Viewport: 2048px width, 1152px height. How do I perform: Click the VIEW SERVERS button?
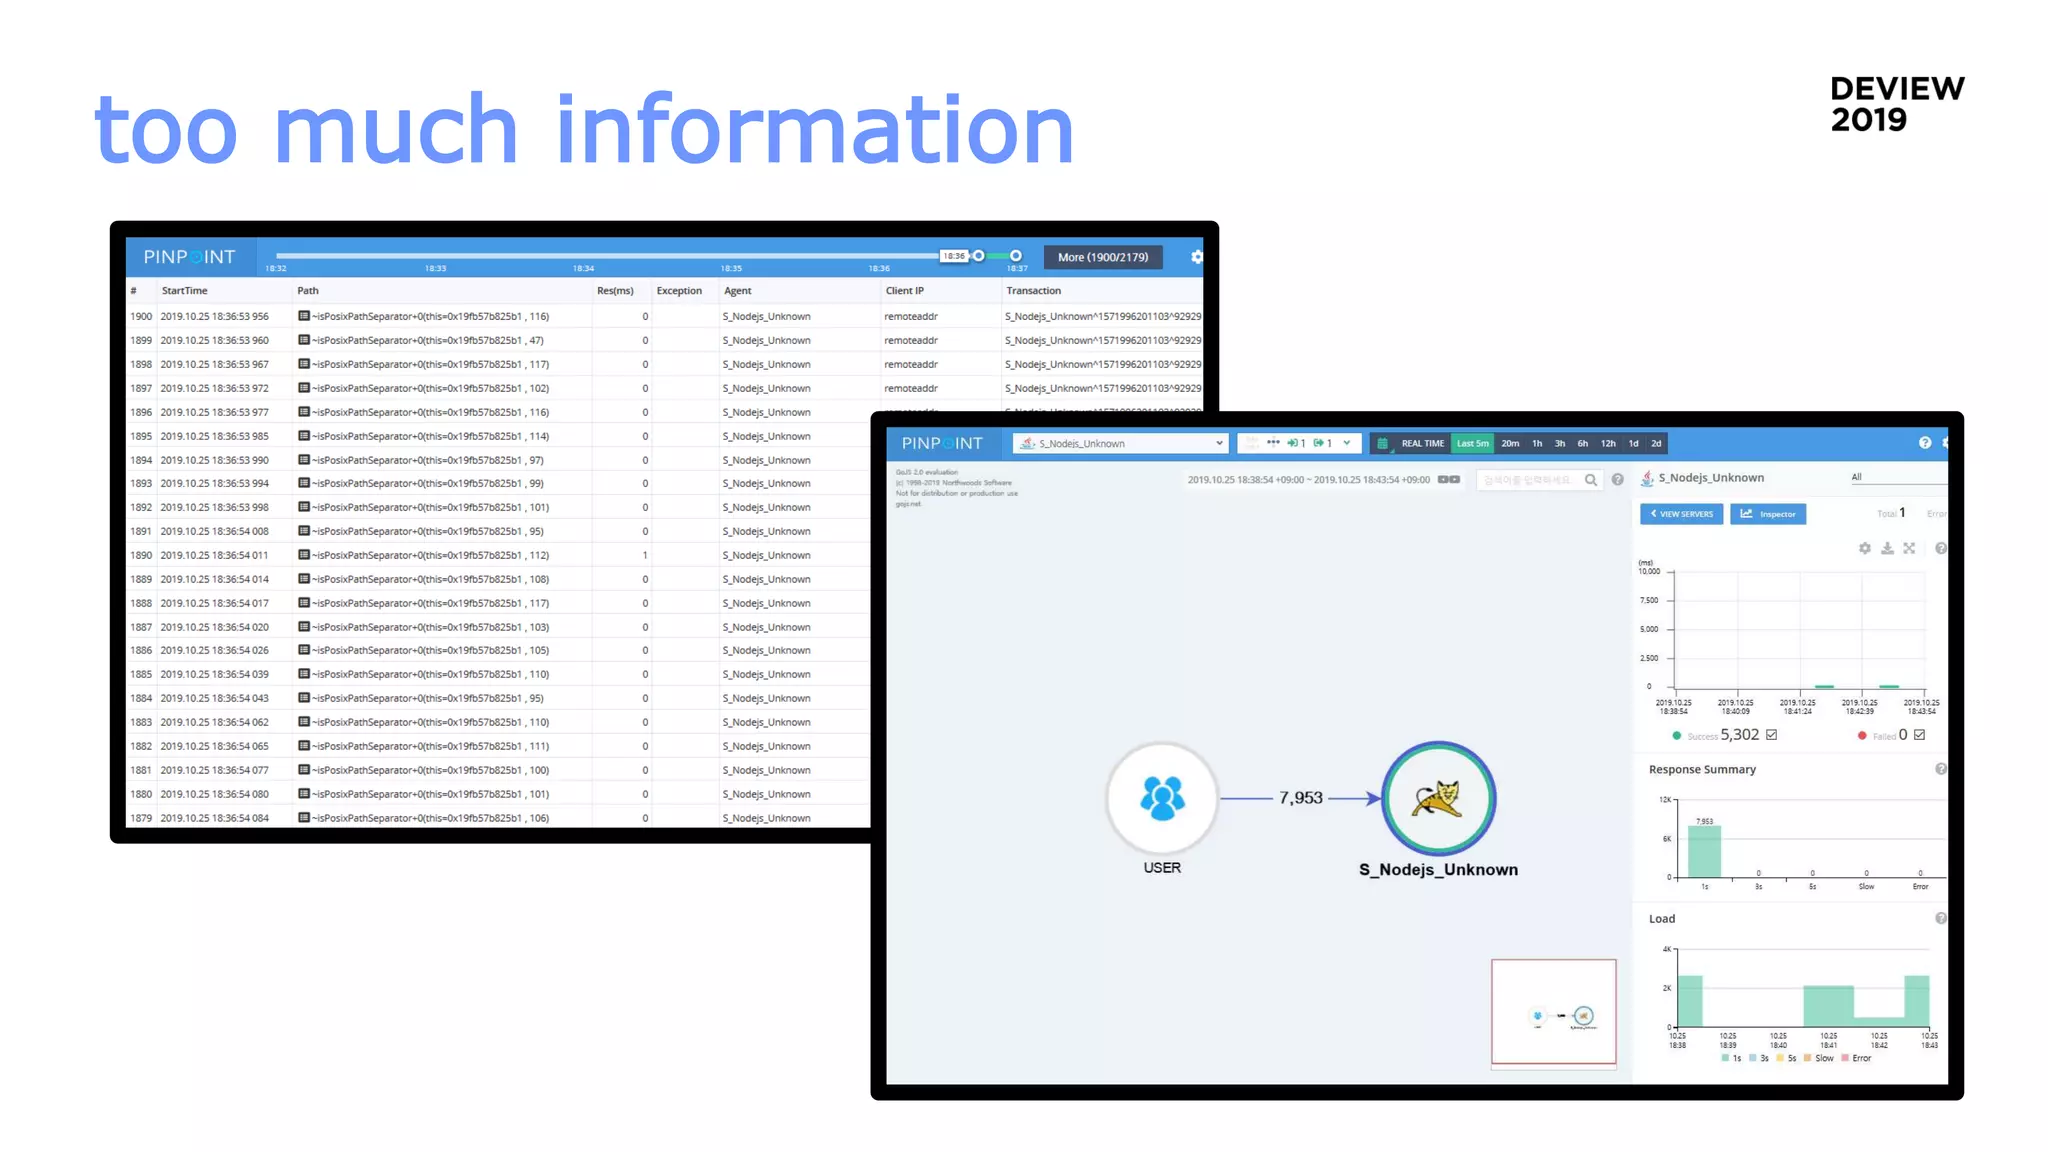pyautogui.click(x=1681, y=514)
